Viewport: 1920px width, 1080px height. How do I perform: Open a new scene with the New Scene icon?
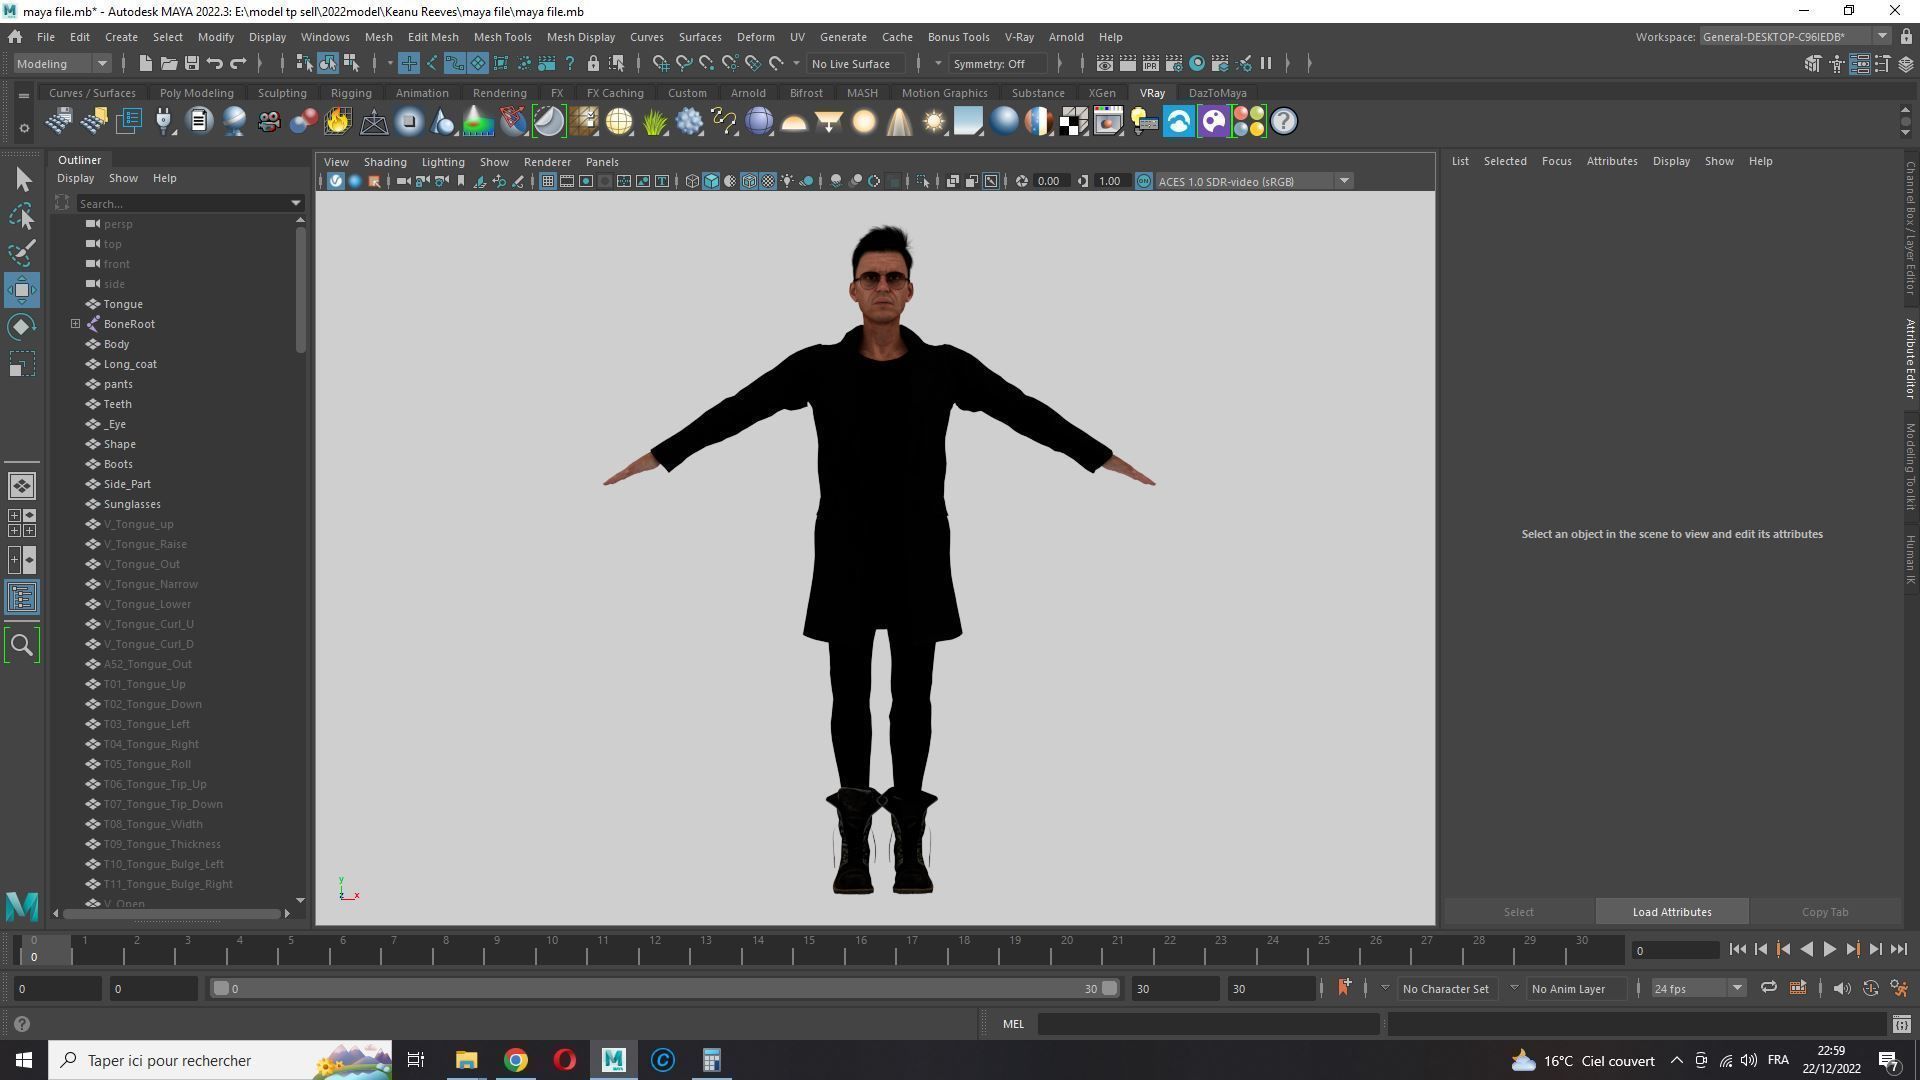click(145, 63)
